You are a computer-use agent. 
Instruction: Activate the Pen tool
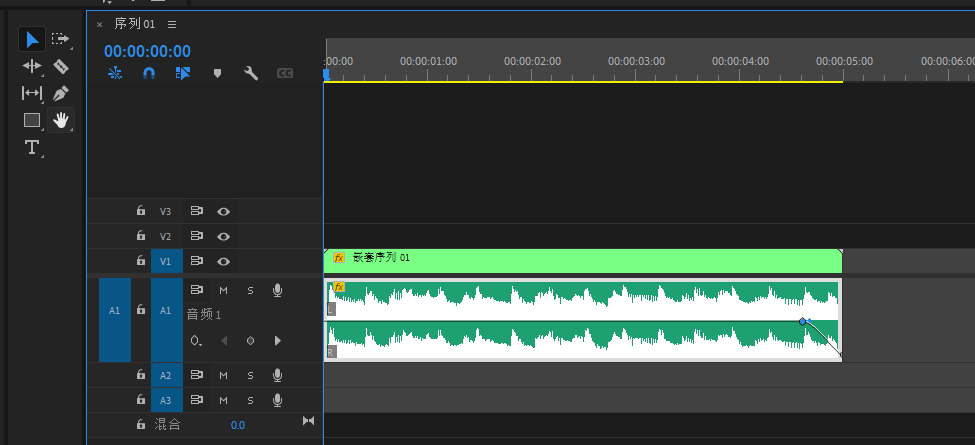tap(61, 93)
